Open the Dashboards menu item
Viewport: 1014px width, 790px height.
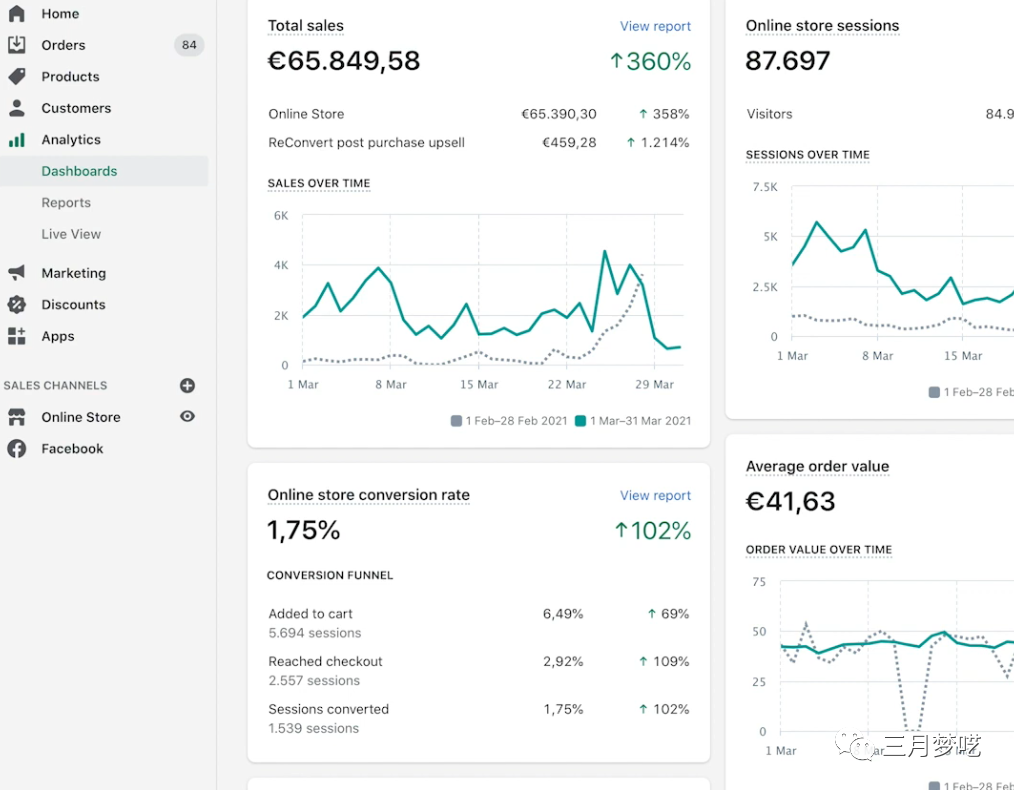pyautogui.click(x=79, y=171)
